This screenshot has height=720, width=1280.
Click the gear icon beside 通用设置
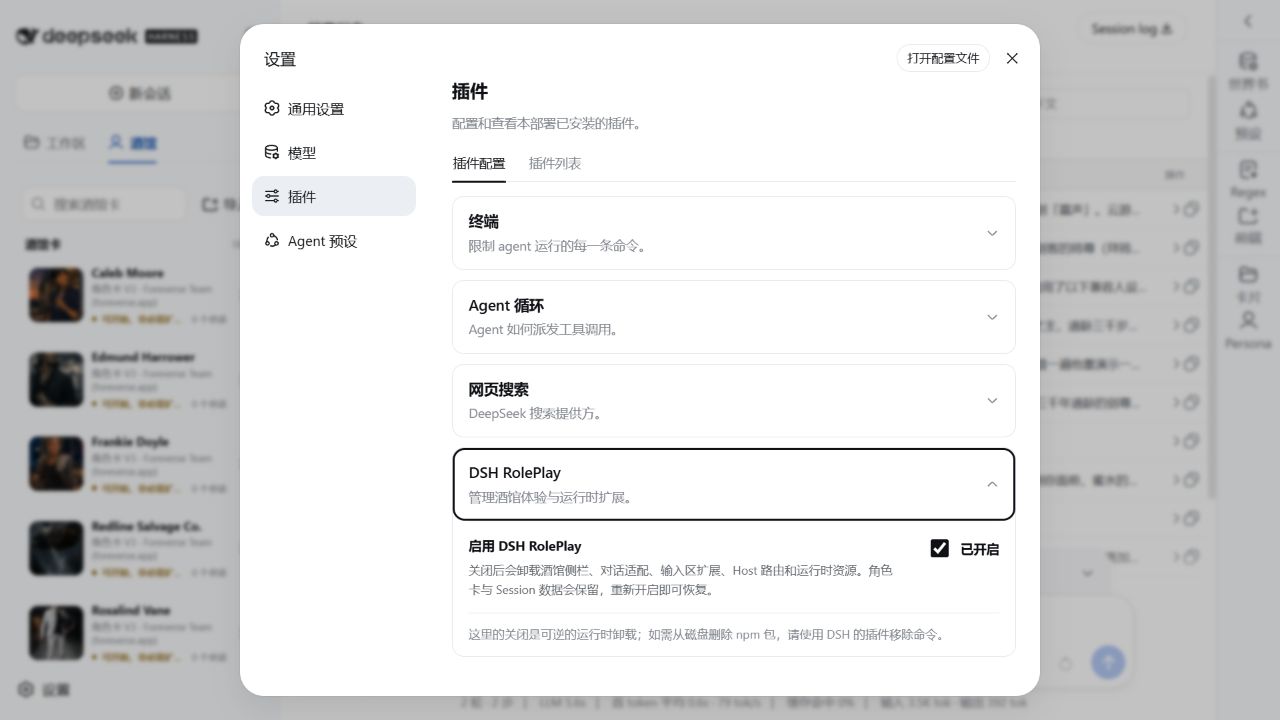pyautogui.click(x=272, y=108)
